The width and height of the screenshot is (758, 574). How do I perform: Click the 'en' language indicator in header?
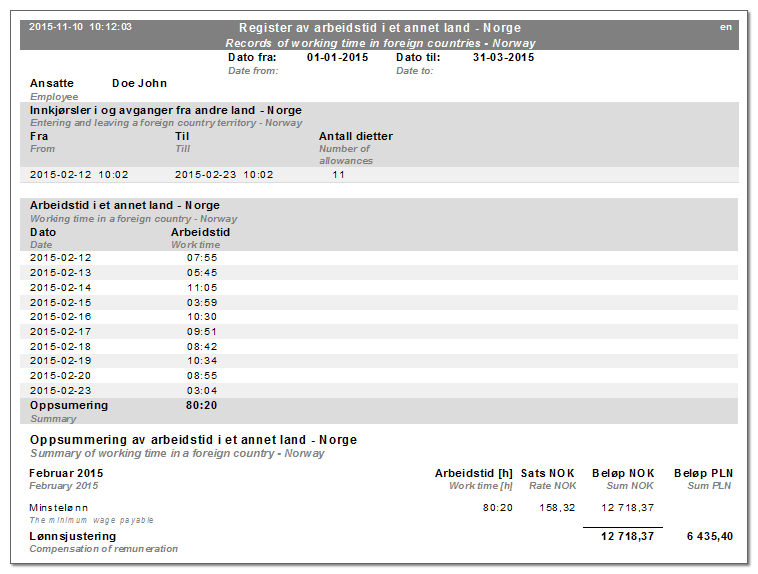coord(726,27)
